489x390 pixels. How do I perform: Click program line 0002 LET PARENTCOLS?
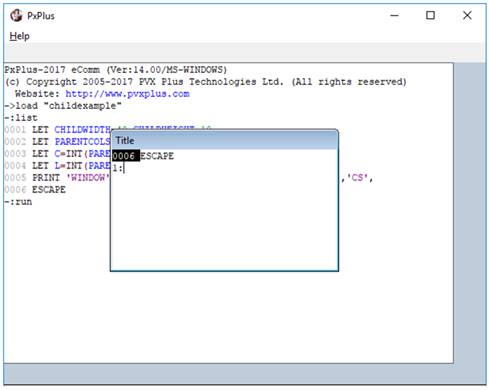coord(57,142)
